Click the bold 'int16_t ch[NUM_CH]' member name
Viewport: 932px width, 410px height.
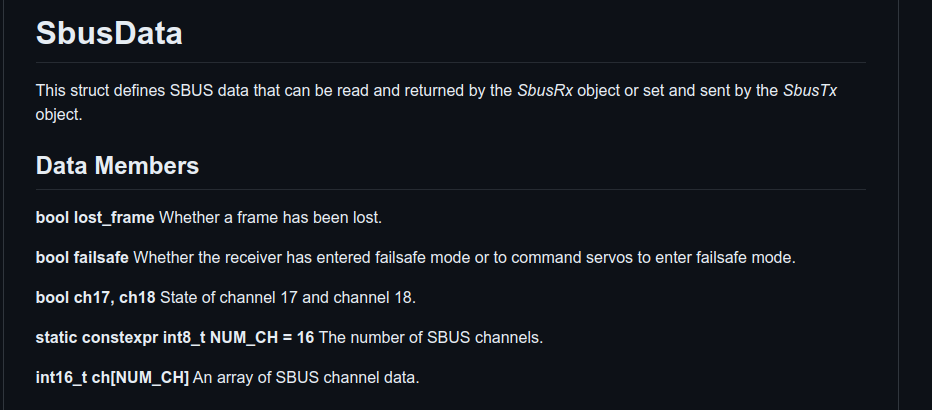pyautogui.click(x=112, y=377)
